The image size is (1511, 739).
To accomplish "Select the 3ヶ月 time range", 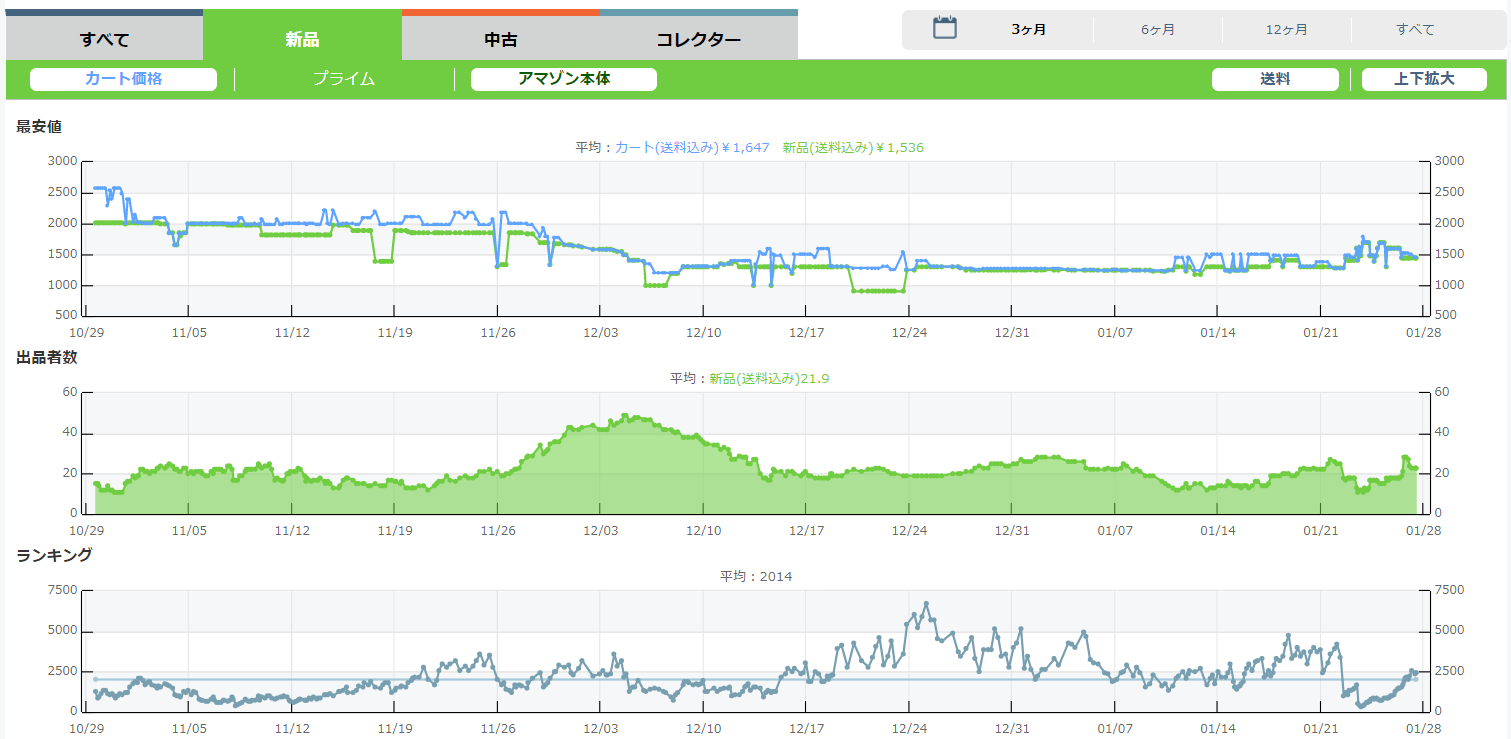I will point(1028,30).
